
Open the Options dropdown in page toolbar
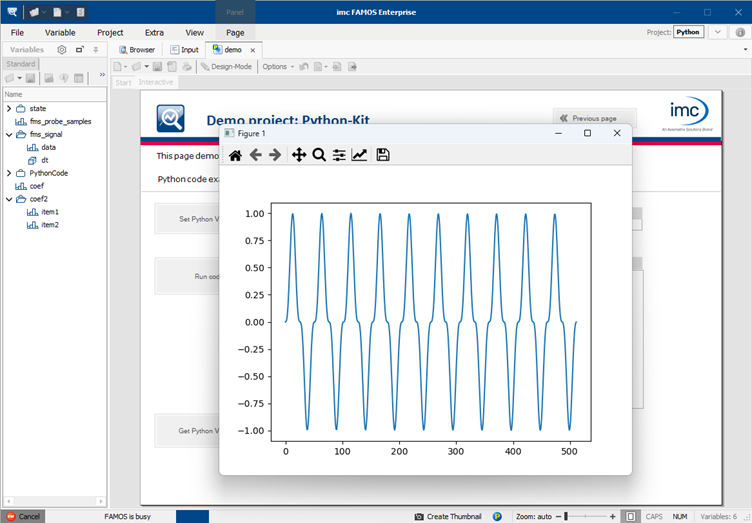277,67
